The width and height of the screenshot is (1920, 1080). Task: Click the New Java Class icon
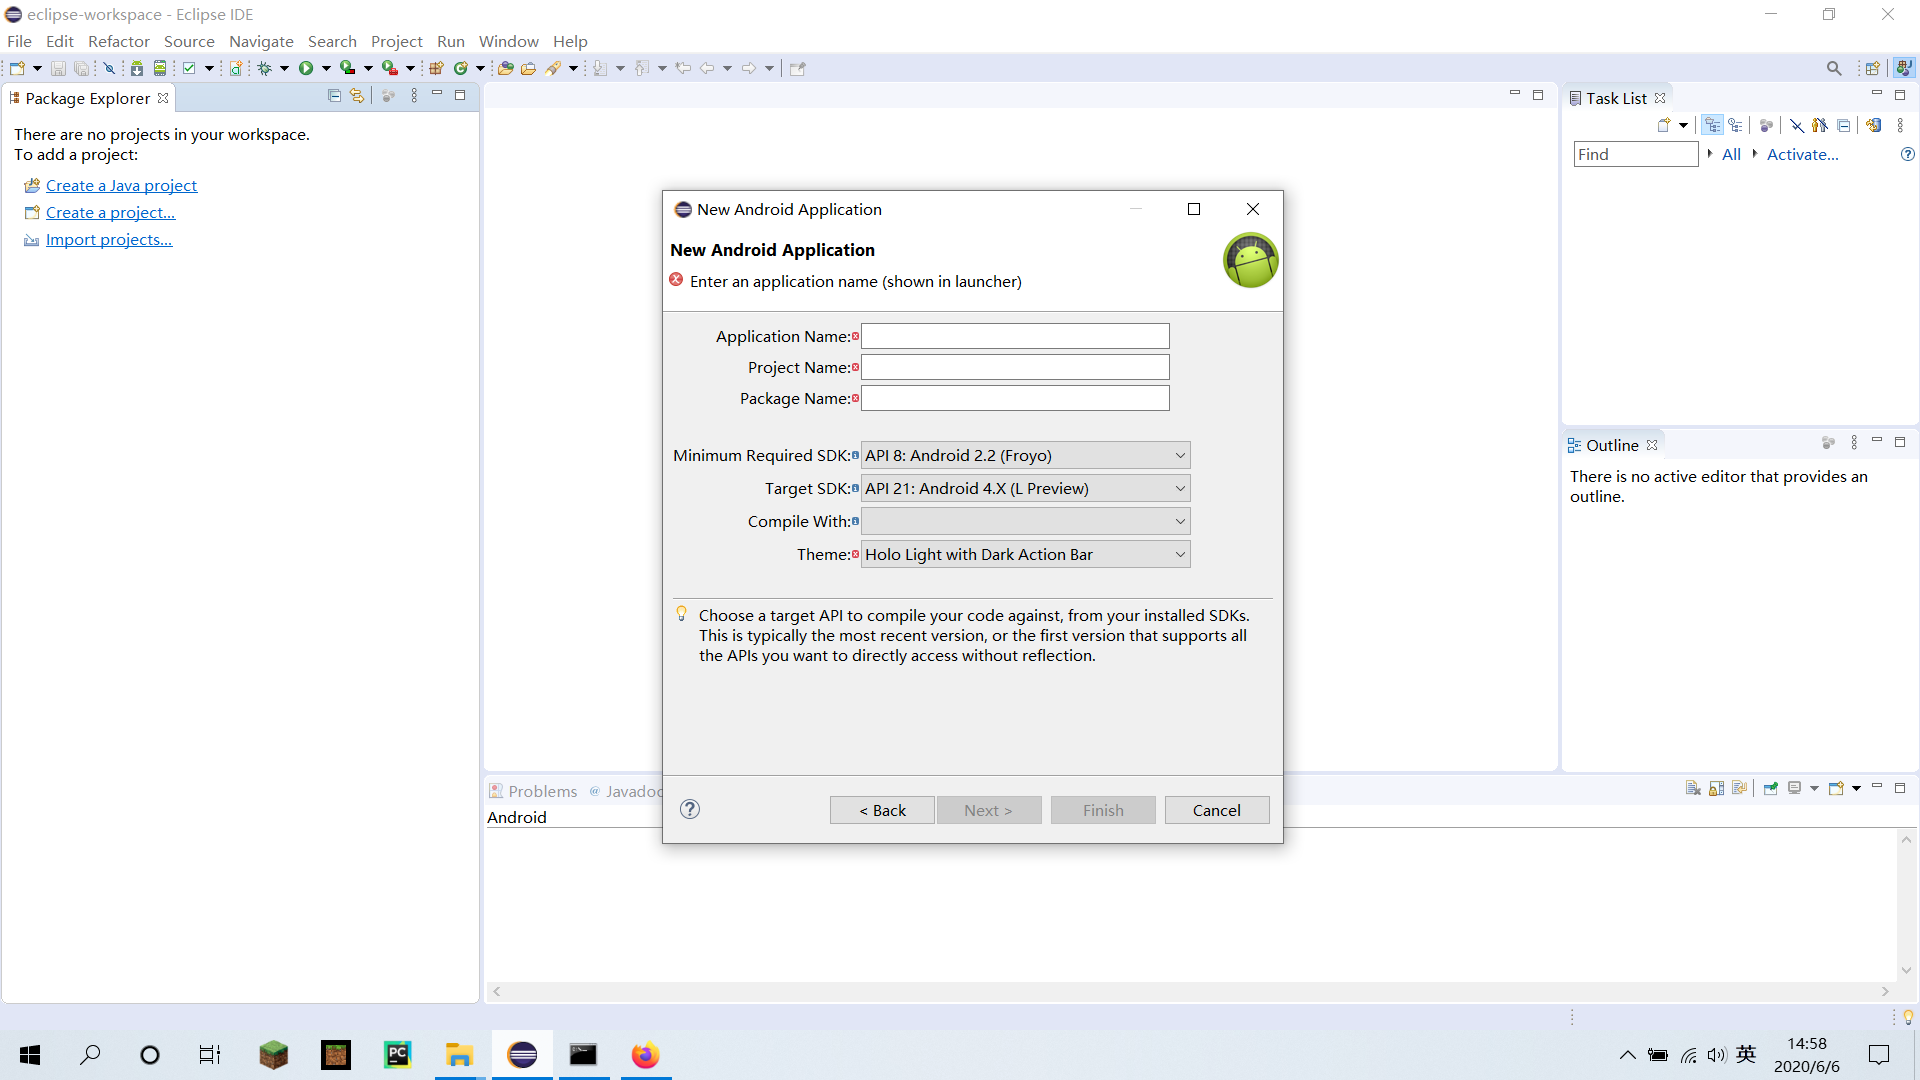tap(460, 68)
